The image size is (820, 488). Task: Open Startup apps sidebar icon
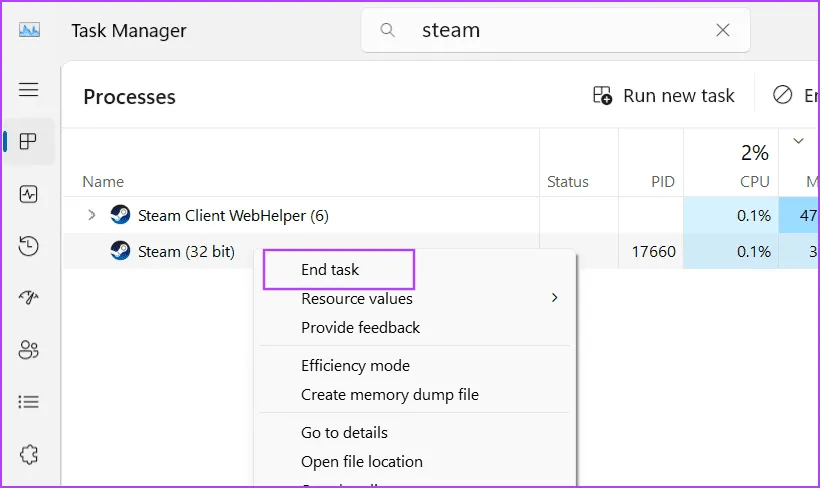[x=29, y=298]
